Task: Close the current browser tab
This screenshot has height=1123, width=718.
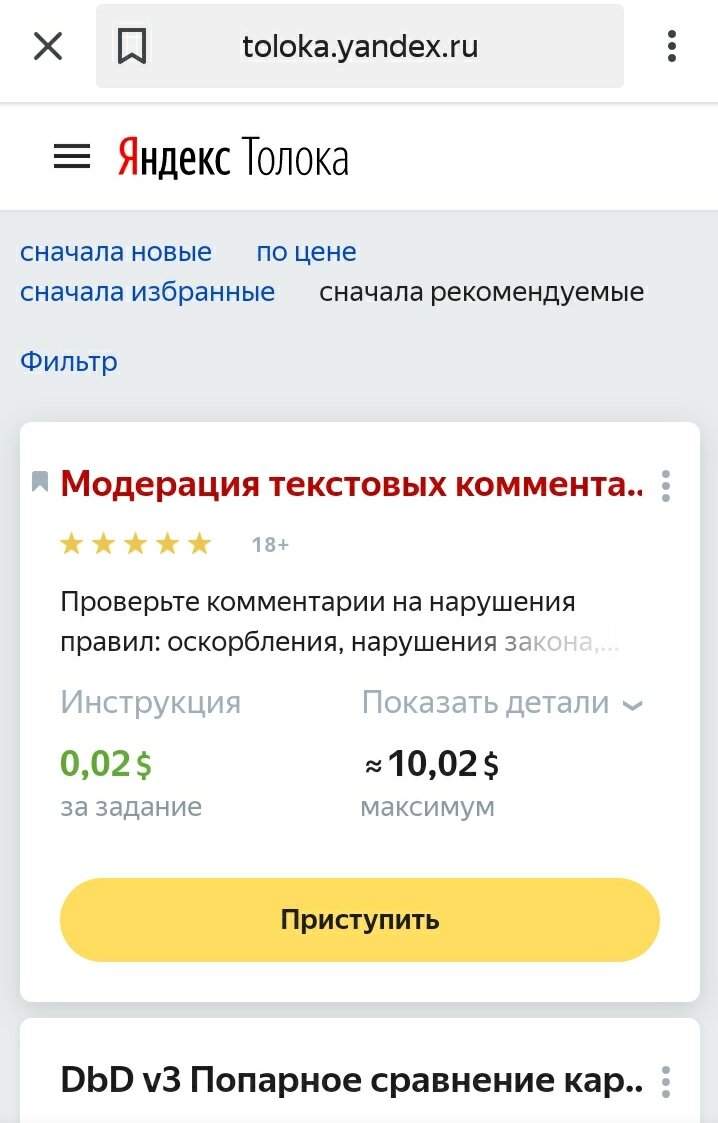Action: pos(48,46)
